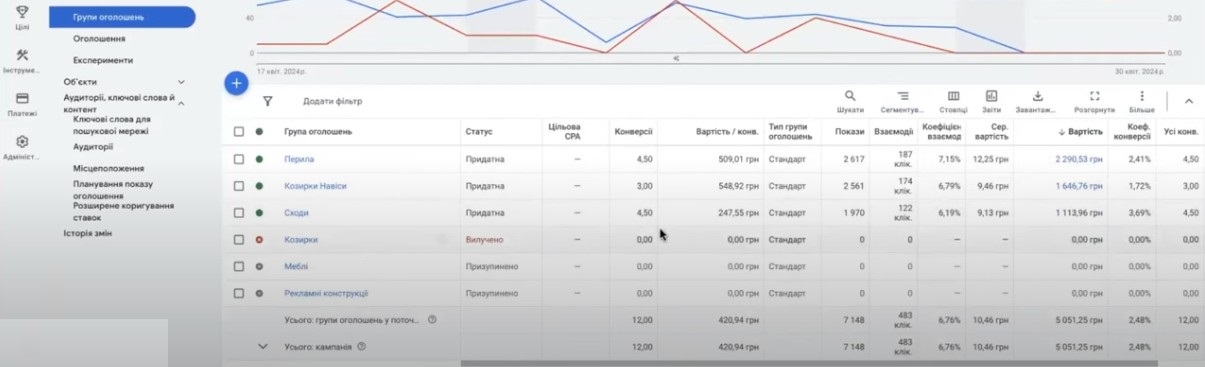Screen dimensions: 1205x367
Task: Click the chart's collapse handle below the graph
Action: [x=676, y=59]
